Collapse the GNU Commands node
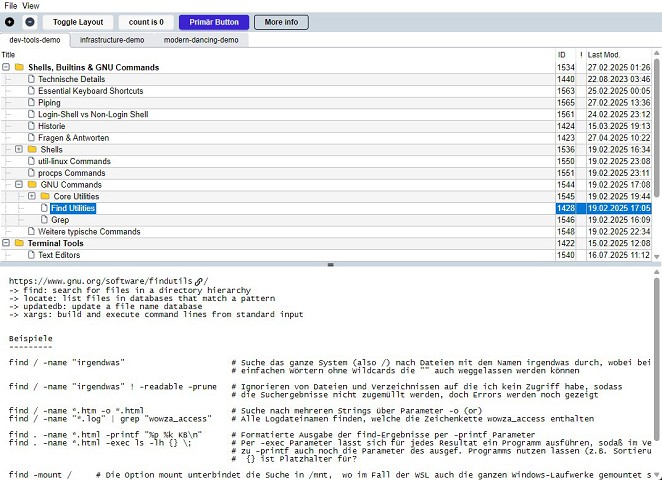The width and height of the screenshot is (662, 480). pyautogui.click(x=19, y=184)
